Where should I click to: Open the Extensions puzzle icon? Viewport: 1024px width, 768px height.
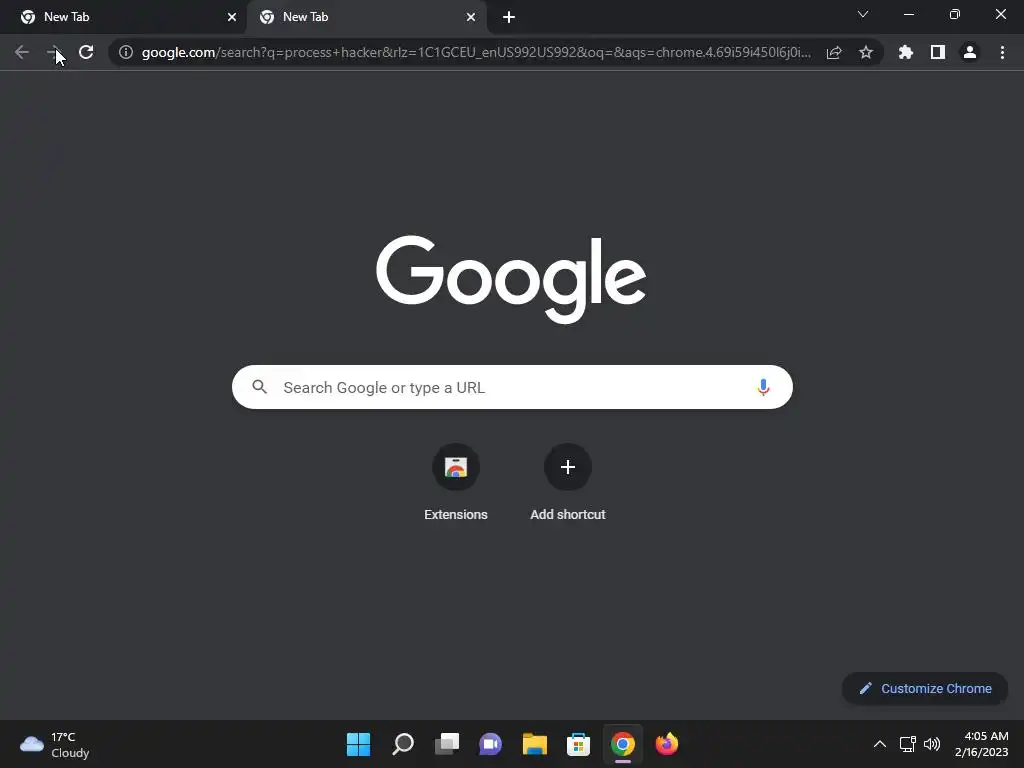pos(906,52)
